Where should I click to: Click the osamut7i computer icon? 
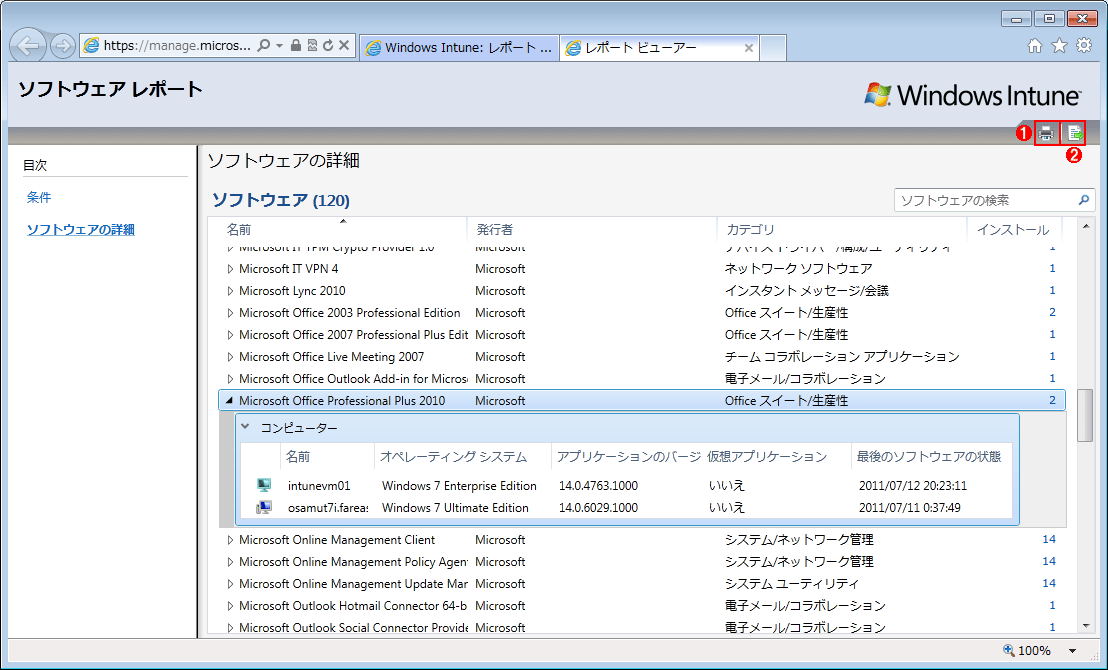click(x=264, y=507)
